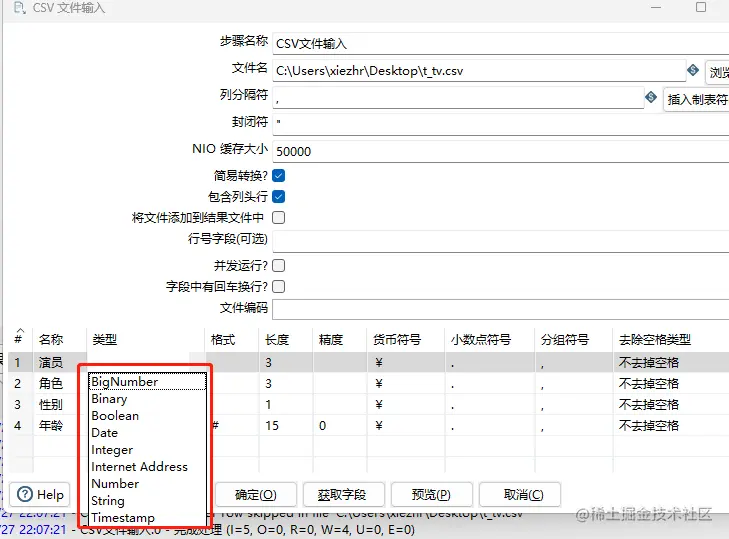
Task: Click the 浏览 browse button
Action: point(717,72)
